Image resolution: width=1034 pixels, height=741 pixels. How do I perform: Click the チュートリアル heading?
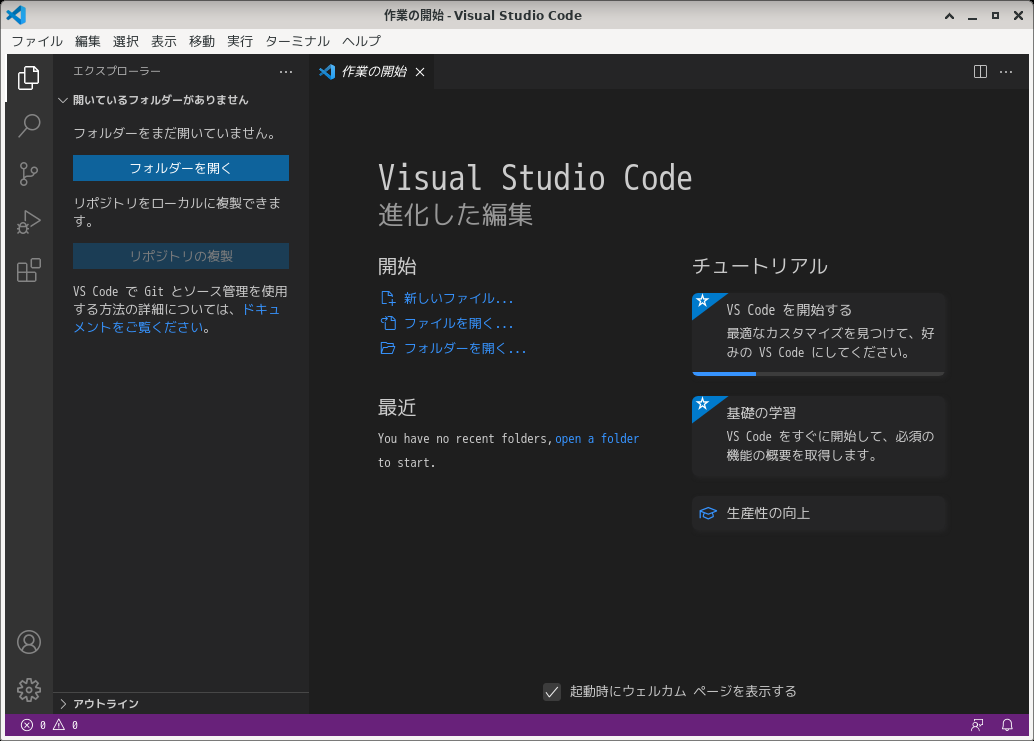click(x=760, y=266)
